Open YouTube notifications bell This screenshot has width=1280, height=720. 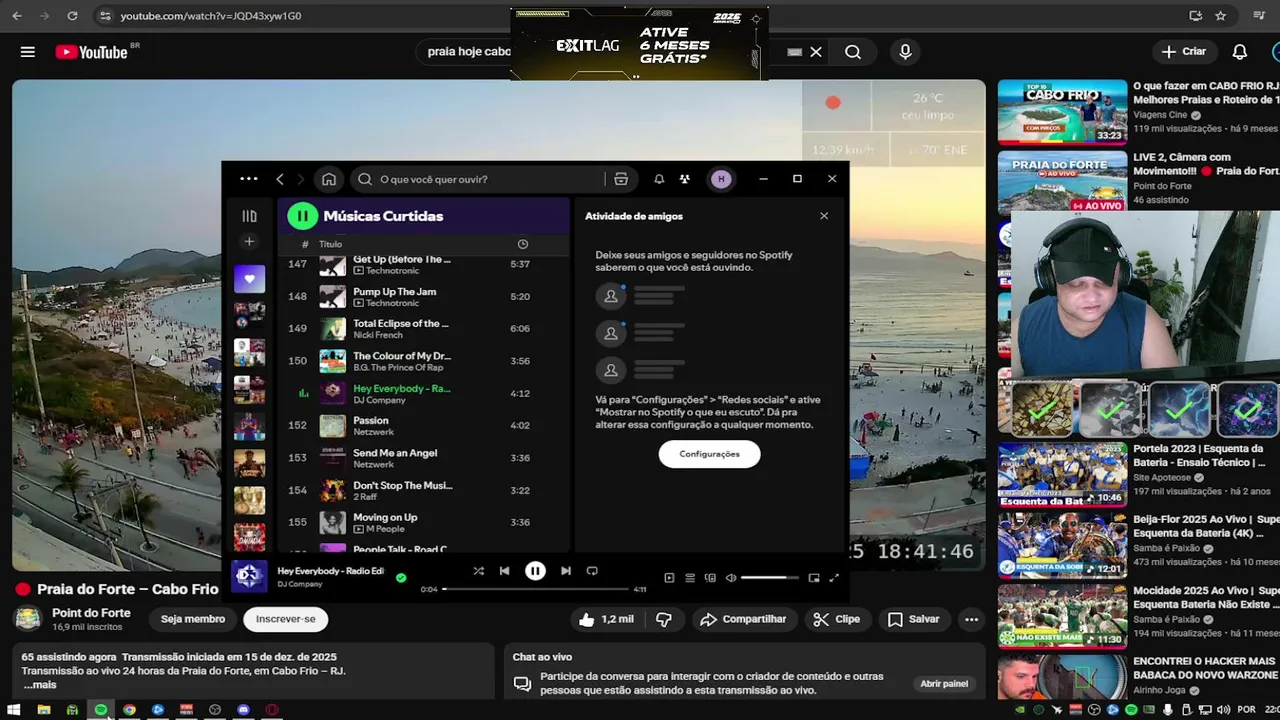click(x=1240, y=52)
